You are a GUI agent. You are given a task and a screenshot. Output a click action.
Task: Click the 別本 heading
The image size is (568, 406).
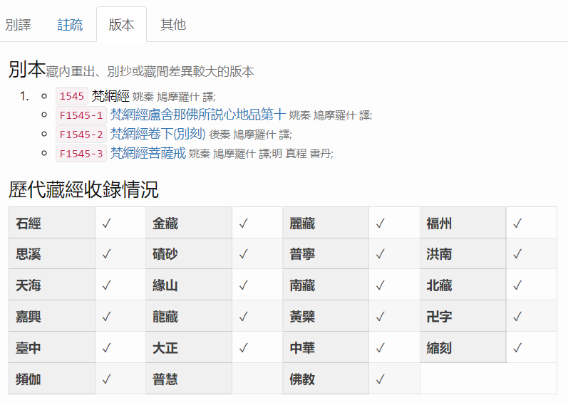tap(27, 69)
